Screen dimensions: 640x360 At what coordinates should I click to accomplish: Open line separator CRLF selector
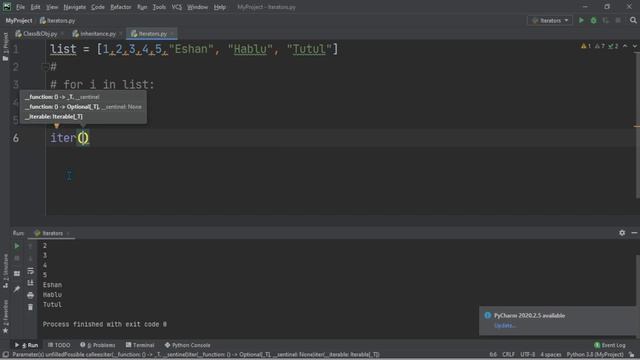coord(508,355)
